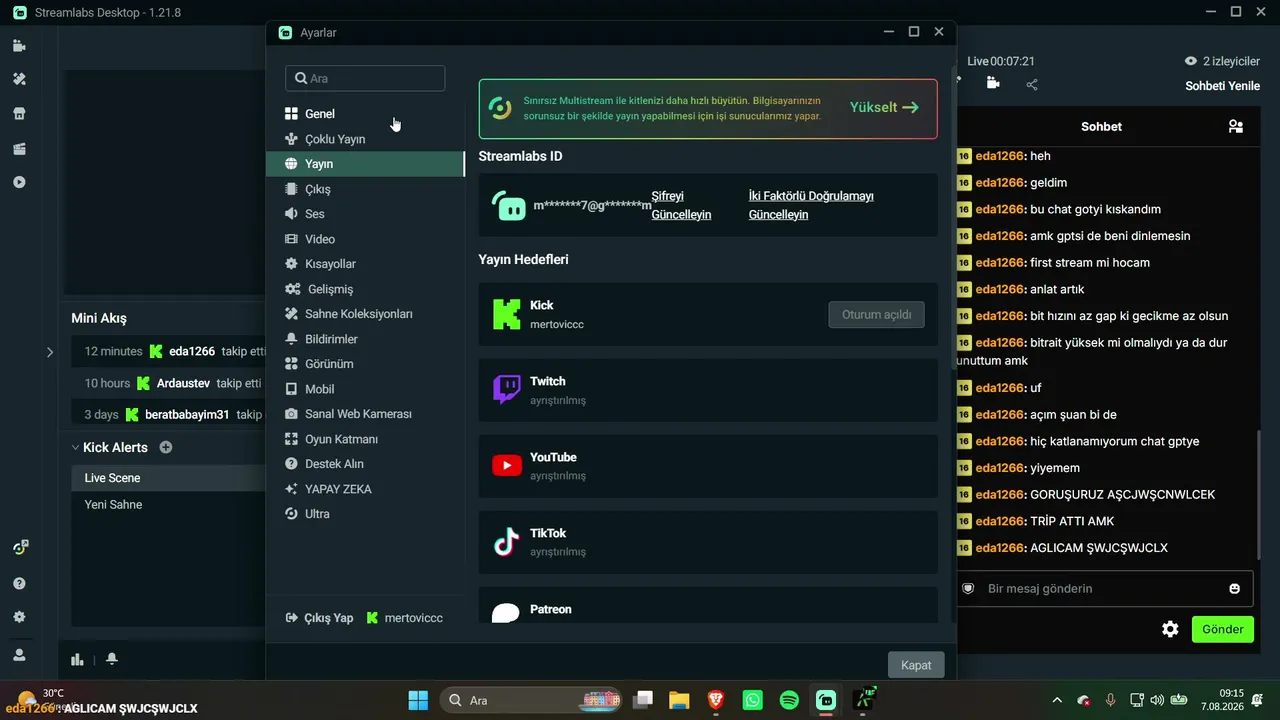Open the Çoklu Yayın settings section
This screenshot has width=1280, height=720.
365,139
